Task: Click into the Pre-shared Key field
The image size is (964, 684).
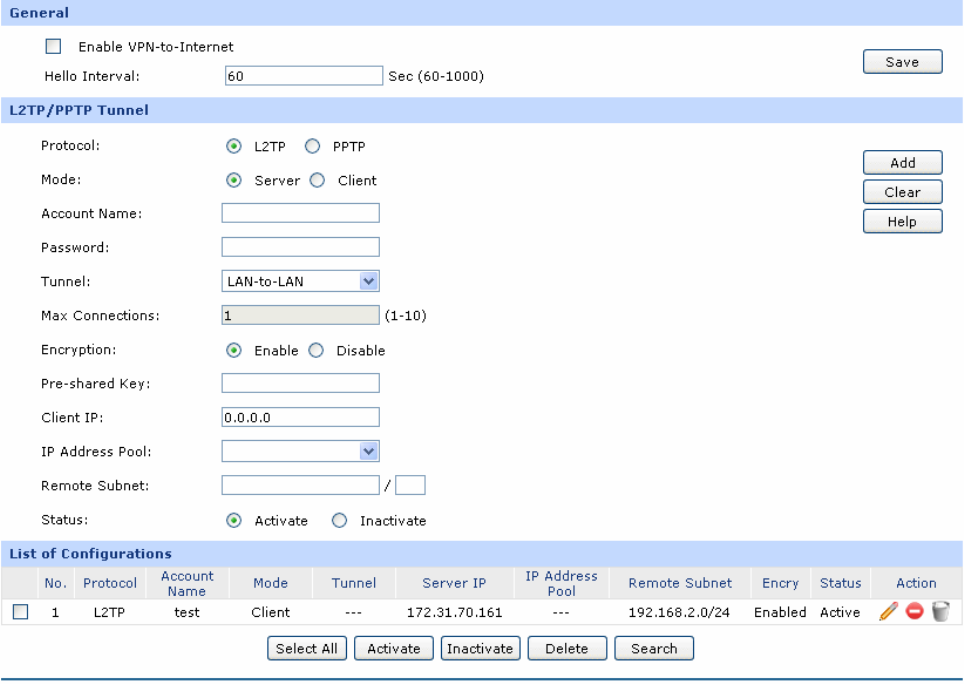Action: [x=300, y=383]
